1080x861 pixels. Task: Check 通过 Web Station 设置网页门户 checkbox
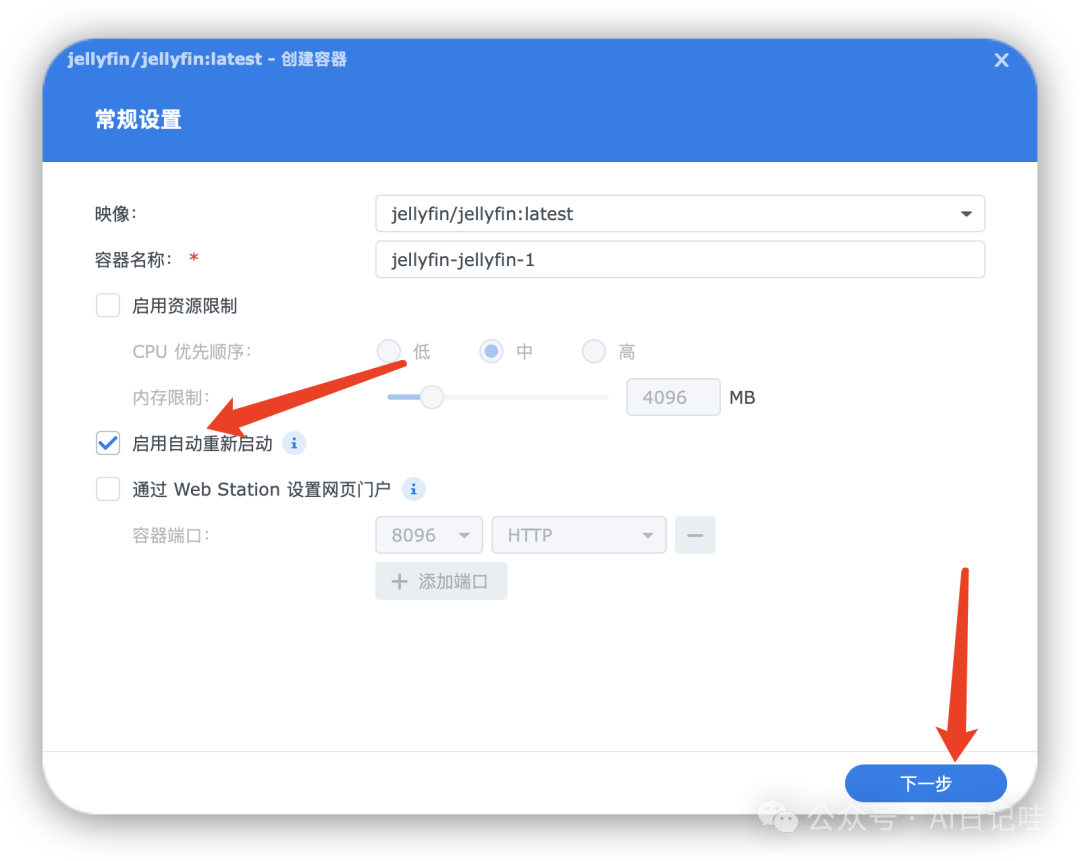pos(108,489)
